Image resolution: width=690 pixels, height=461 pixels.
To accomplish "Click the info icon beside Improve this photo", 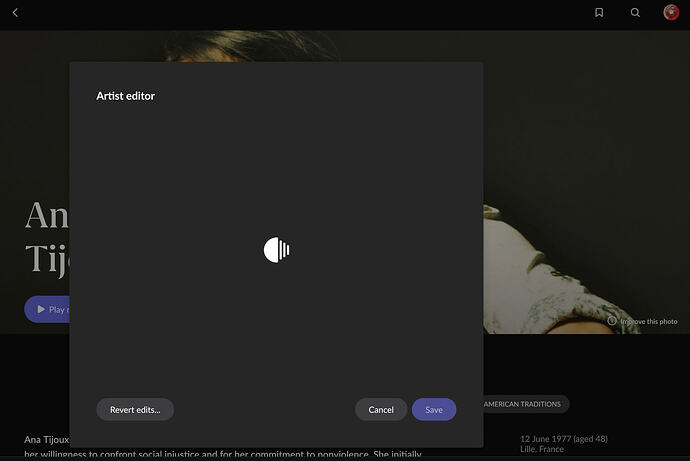I will 612,321.
